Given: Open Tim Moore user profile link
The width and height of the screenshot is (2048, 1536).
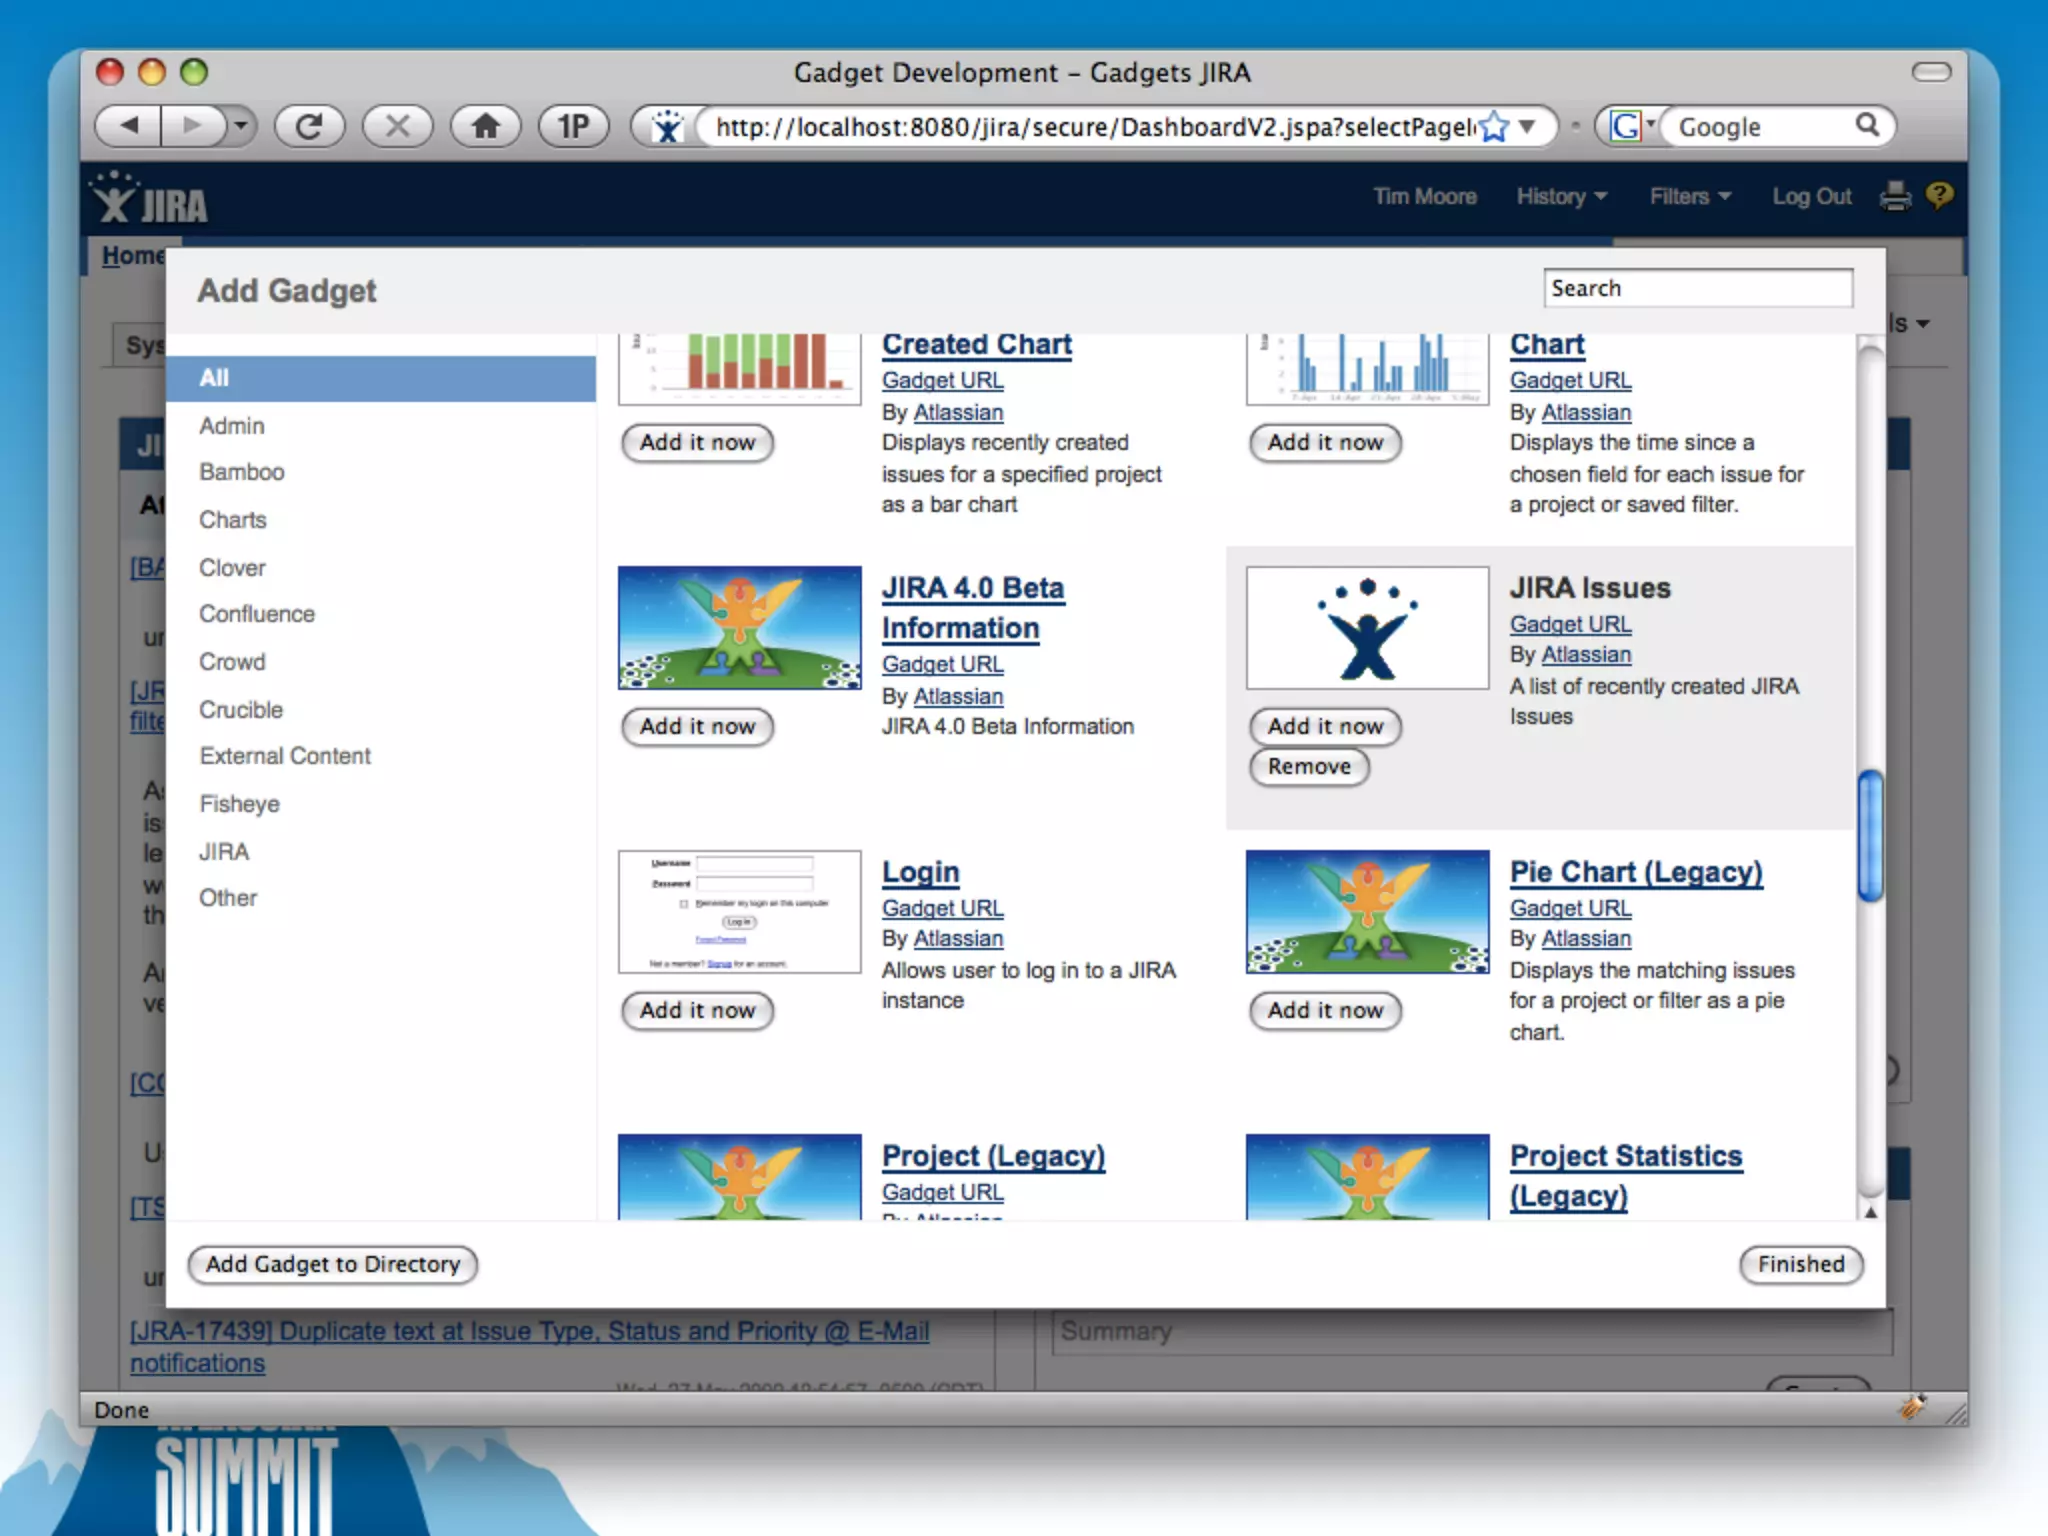Looking at the screenshot, I should click(x=1424, y=196).
